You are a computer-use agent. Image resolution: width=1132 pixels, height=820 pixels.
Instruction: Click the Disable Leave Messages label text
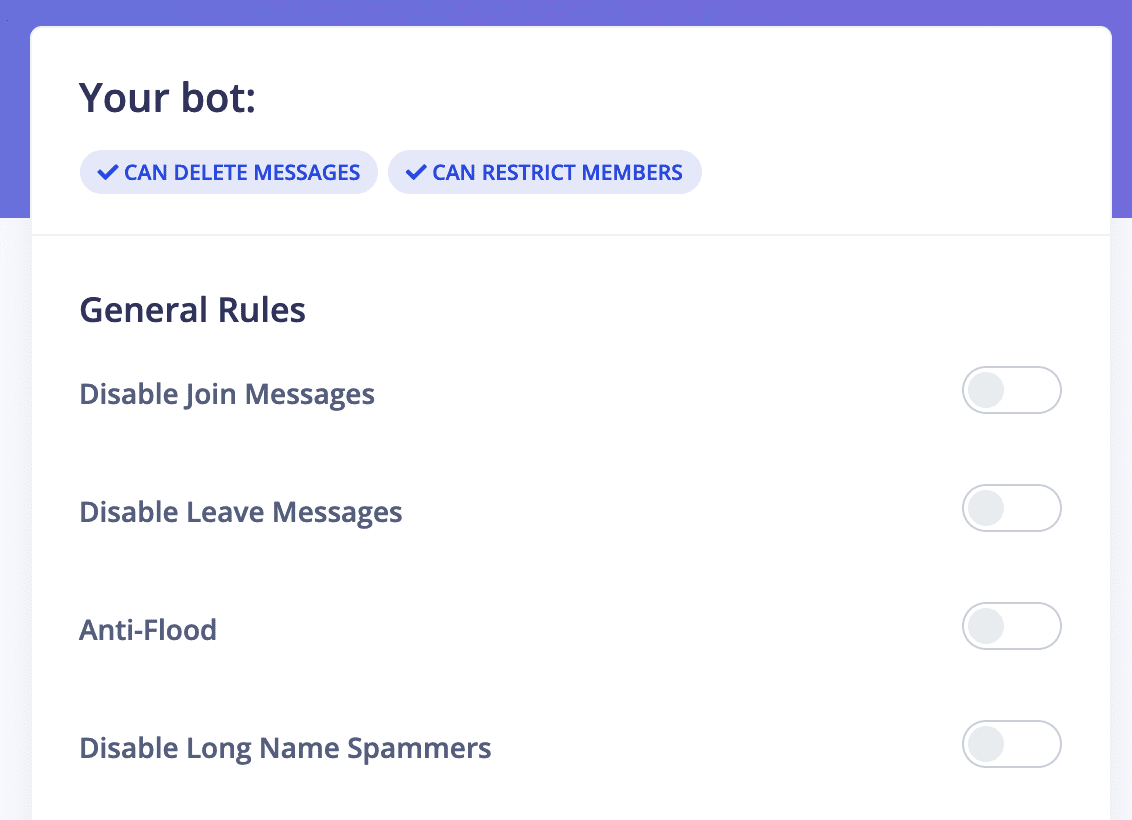coord(241,512)
